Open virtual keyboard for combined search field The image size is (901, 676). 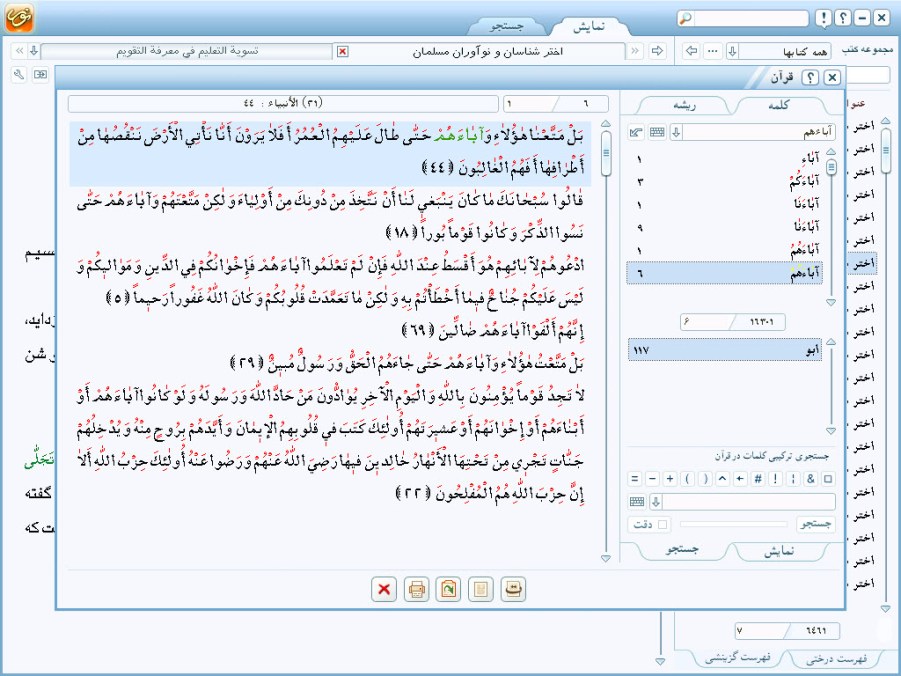(637, 502)
